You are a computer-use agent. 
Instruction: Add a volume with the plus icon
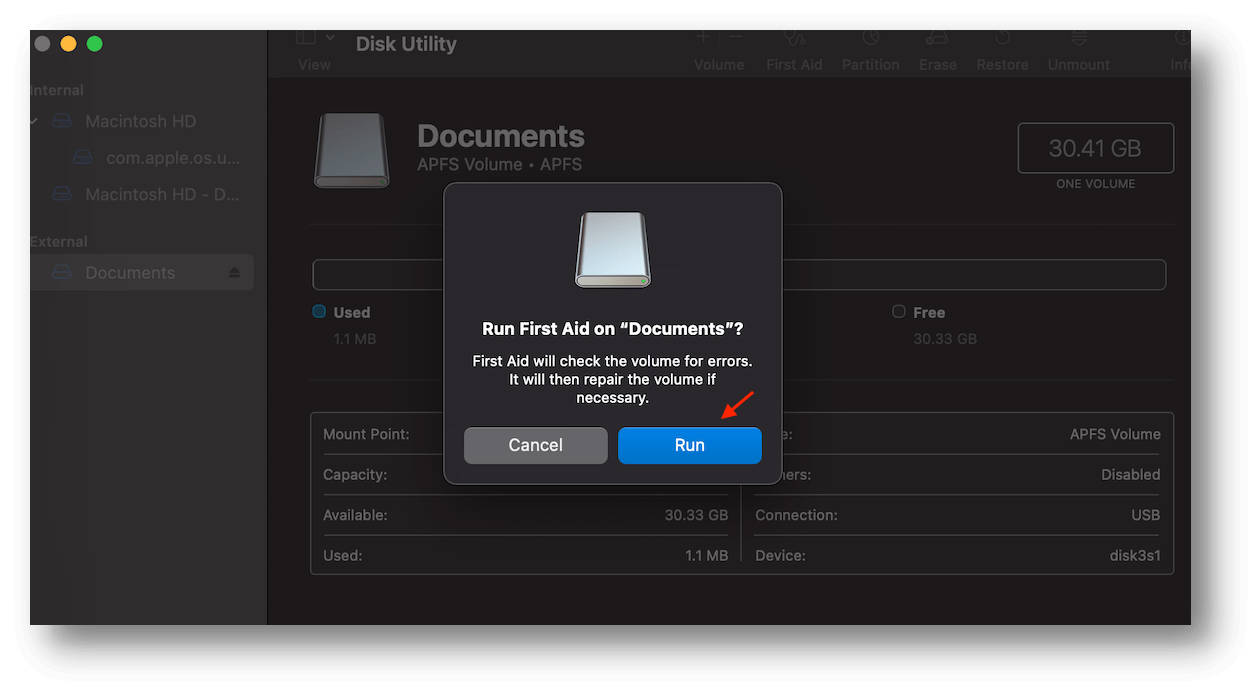[703, 37]
